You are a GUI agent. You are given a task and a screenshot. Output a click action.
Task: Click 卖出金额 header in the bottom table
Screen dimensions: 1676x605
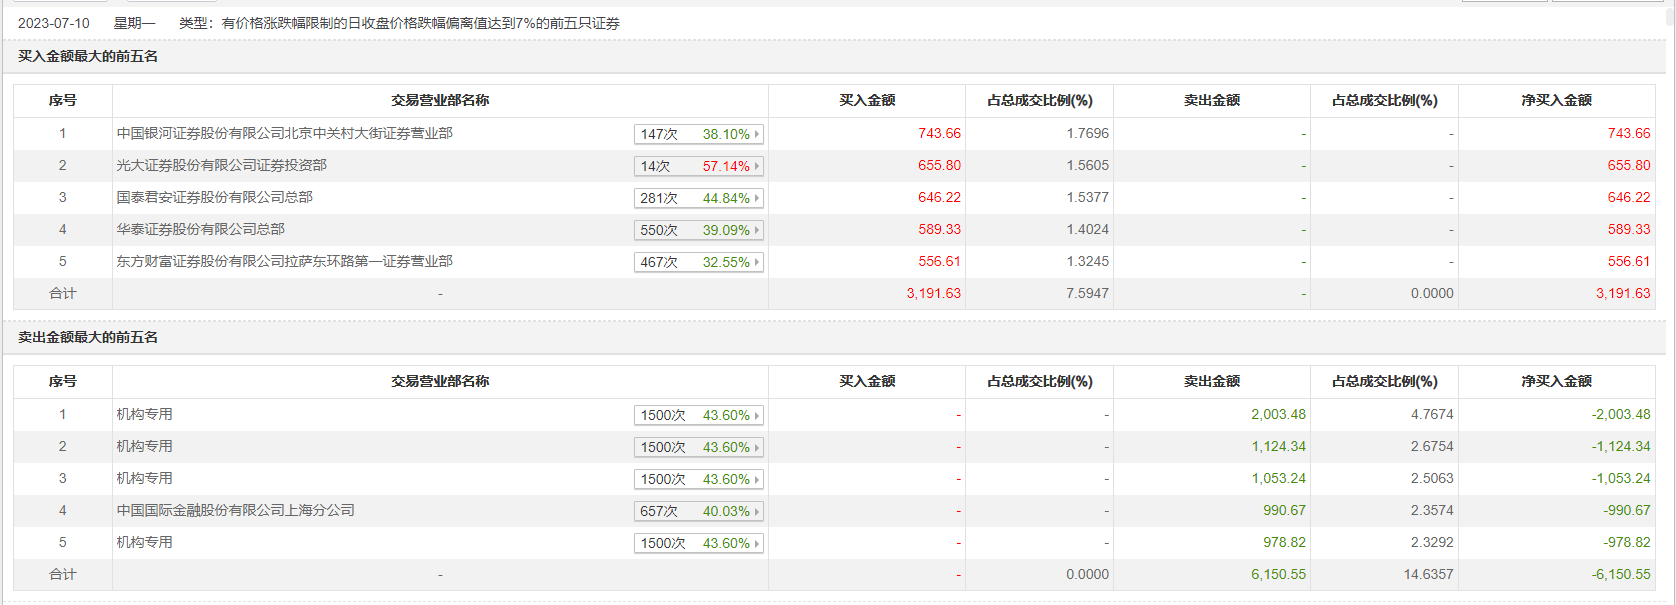[x=1212, y=381]
